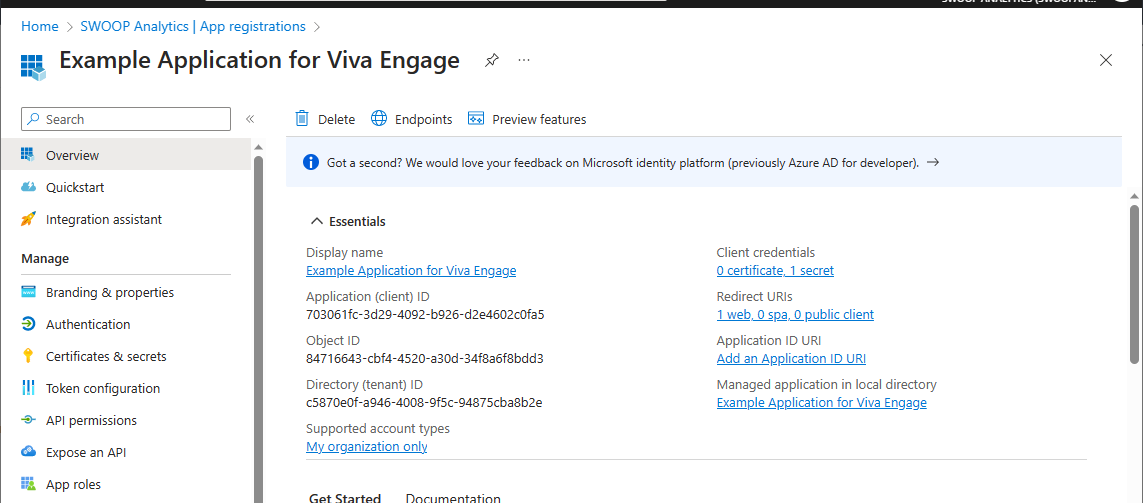
Task: Click the sidebar scroll-up arrow
Action: pyautogui.click(x=258, y=147)
